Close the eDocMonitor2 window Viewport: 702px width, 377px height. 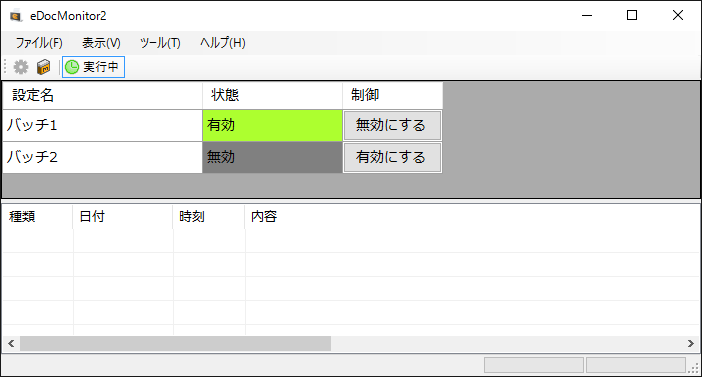pos(678,16)
